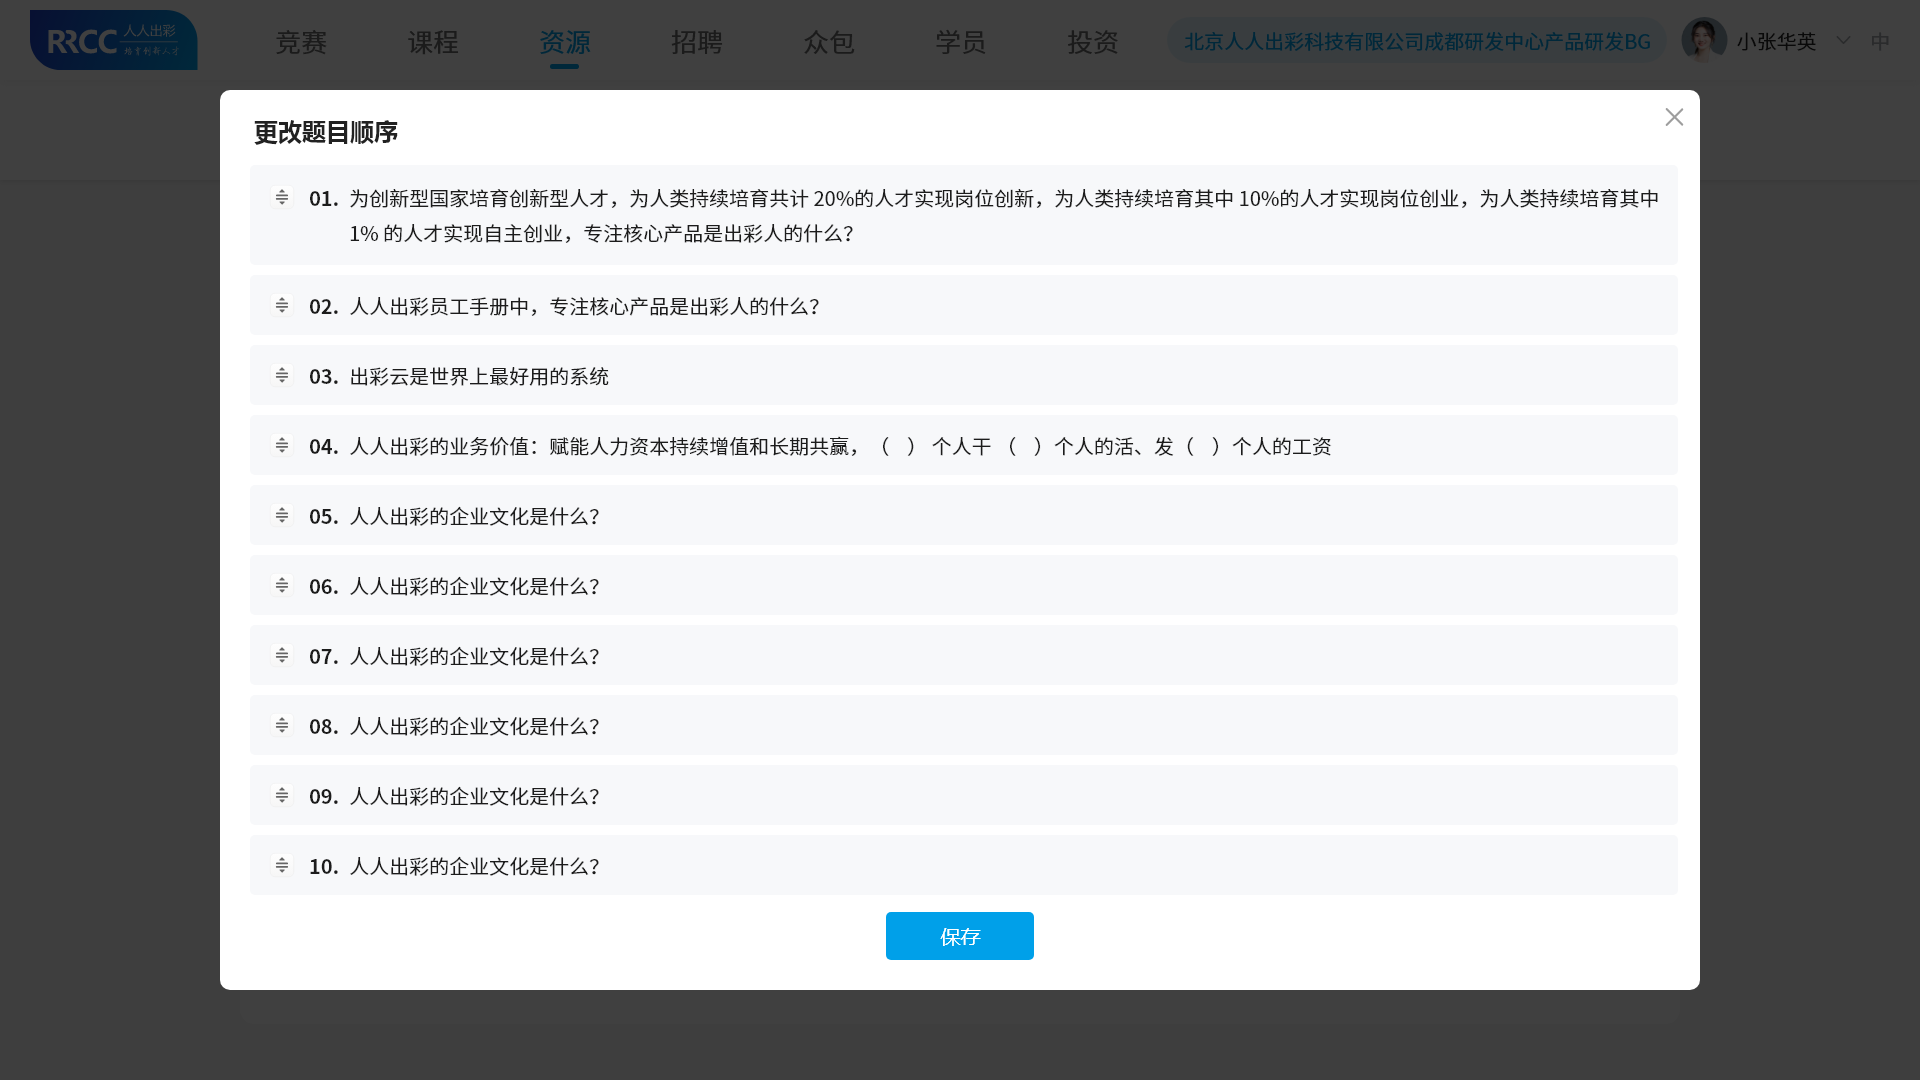Select question 06 企业文化 text
Viewport: 1920px width, 1080px height.
[x=474, y=586]
